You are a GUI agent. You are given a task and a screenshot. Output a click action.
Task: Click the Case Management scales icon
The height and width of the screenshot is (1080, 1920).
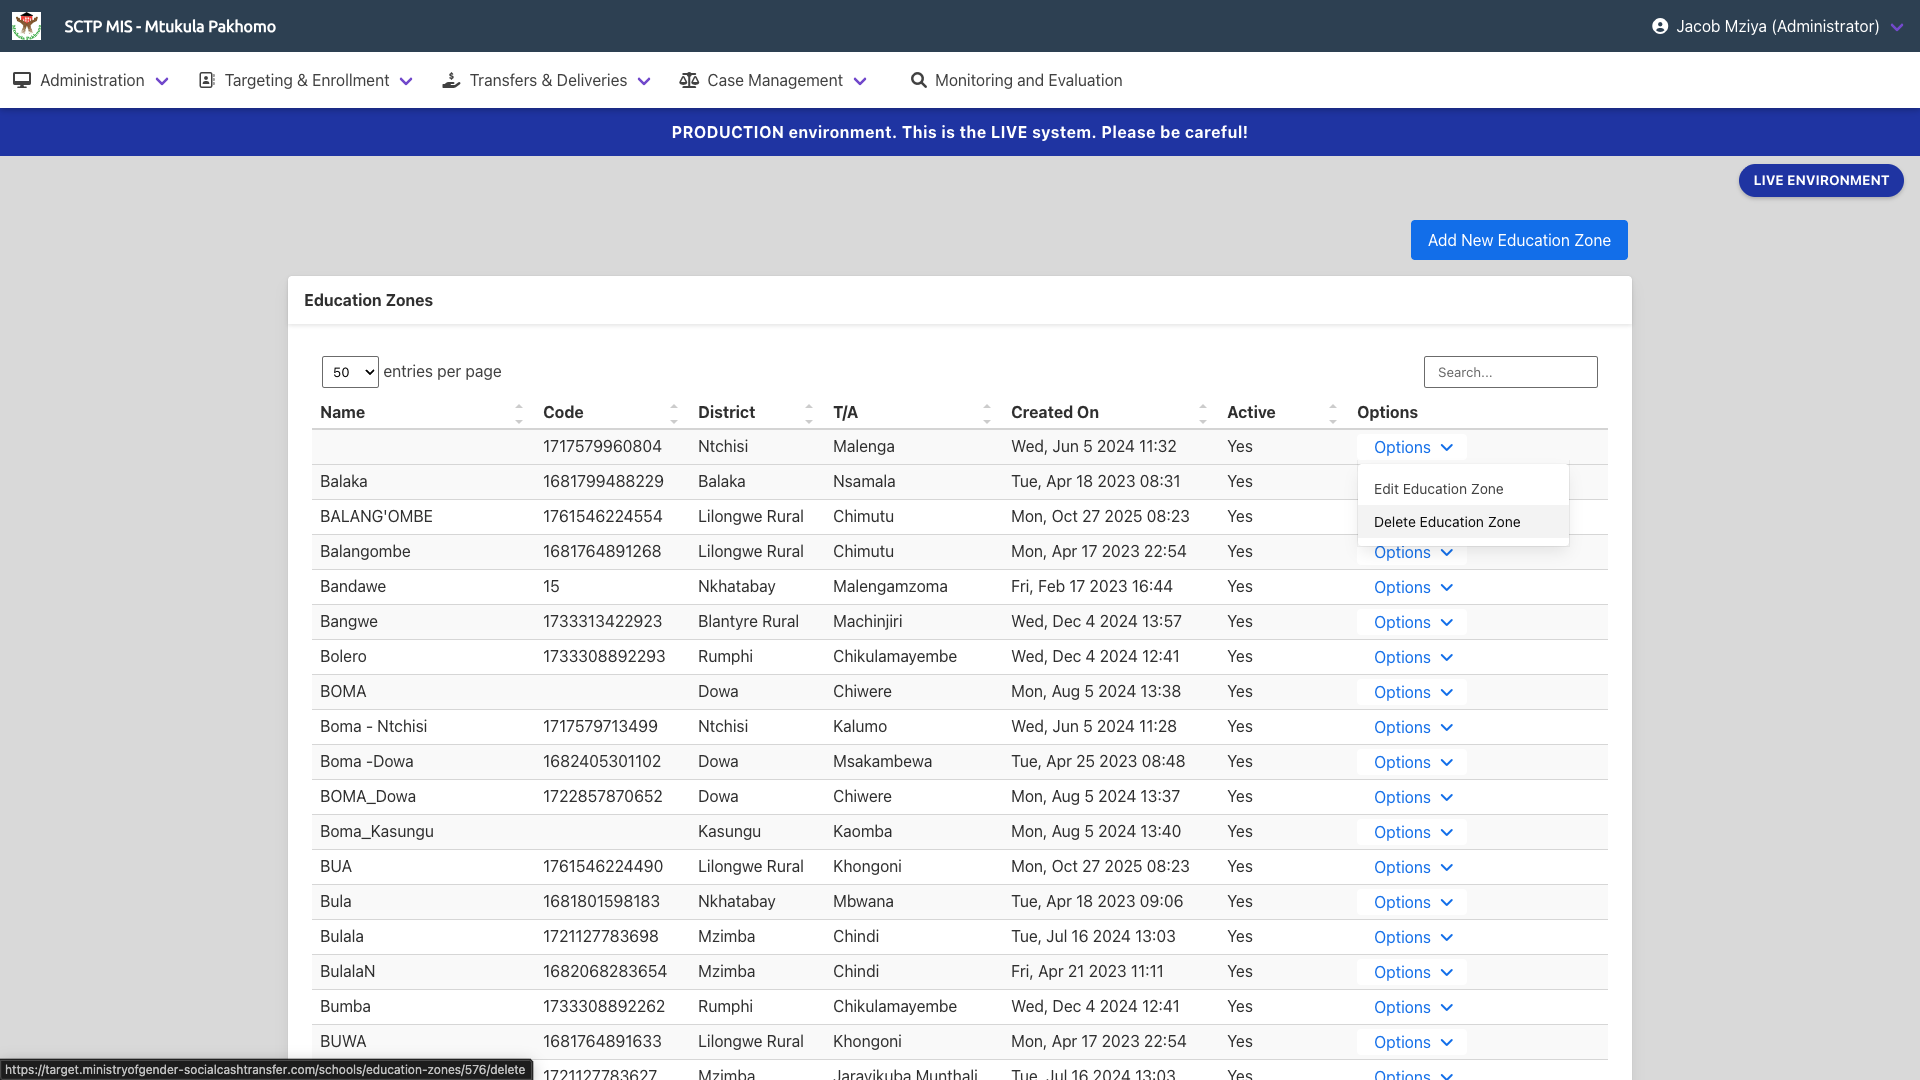click(x=689, y=80)
